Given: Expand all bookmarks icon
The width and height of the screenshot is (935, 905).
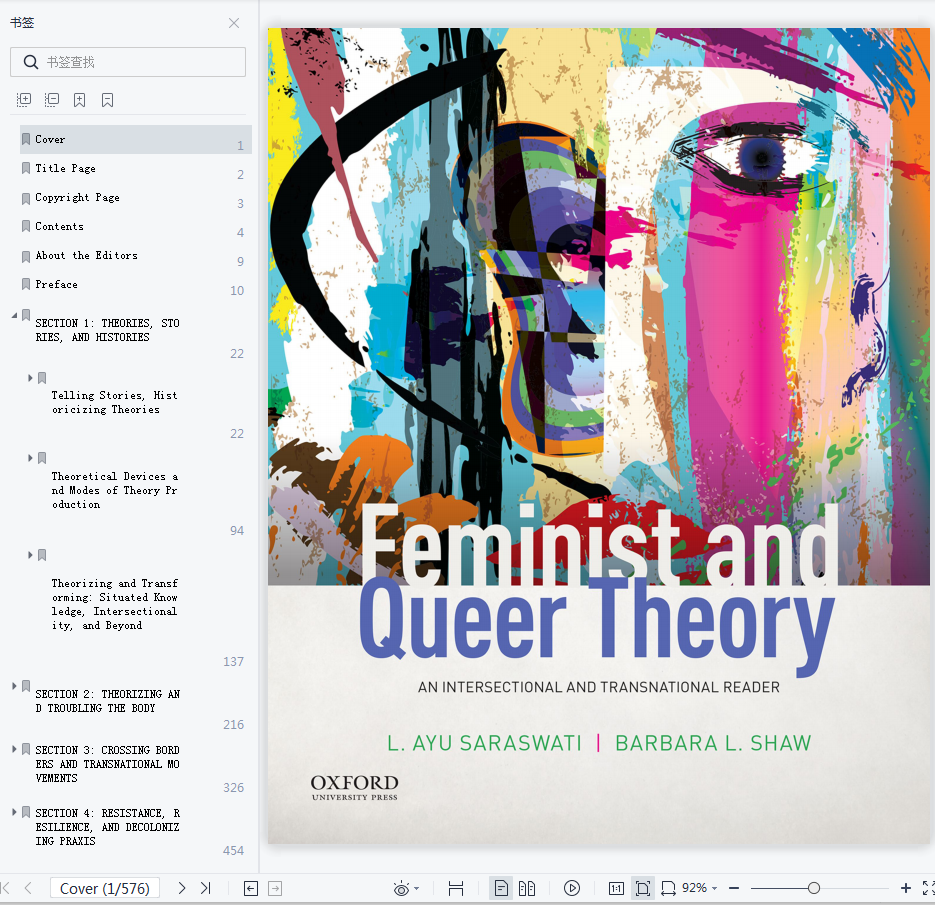Looking at the screenshot, I should coord(24,100).
